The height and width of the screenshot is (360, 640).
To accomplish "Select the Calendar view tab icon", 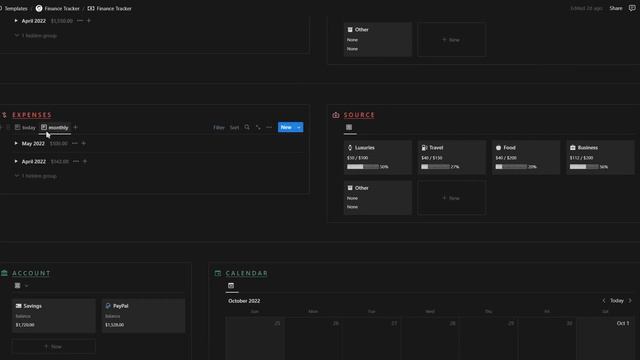I will 231,286.
